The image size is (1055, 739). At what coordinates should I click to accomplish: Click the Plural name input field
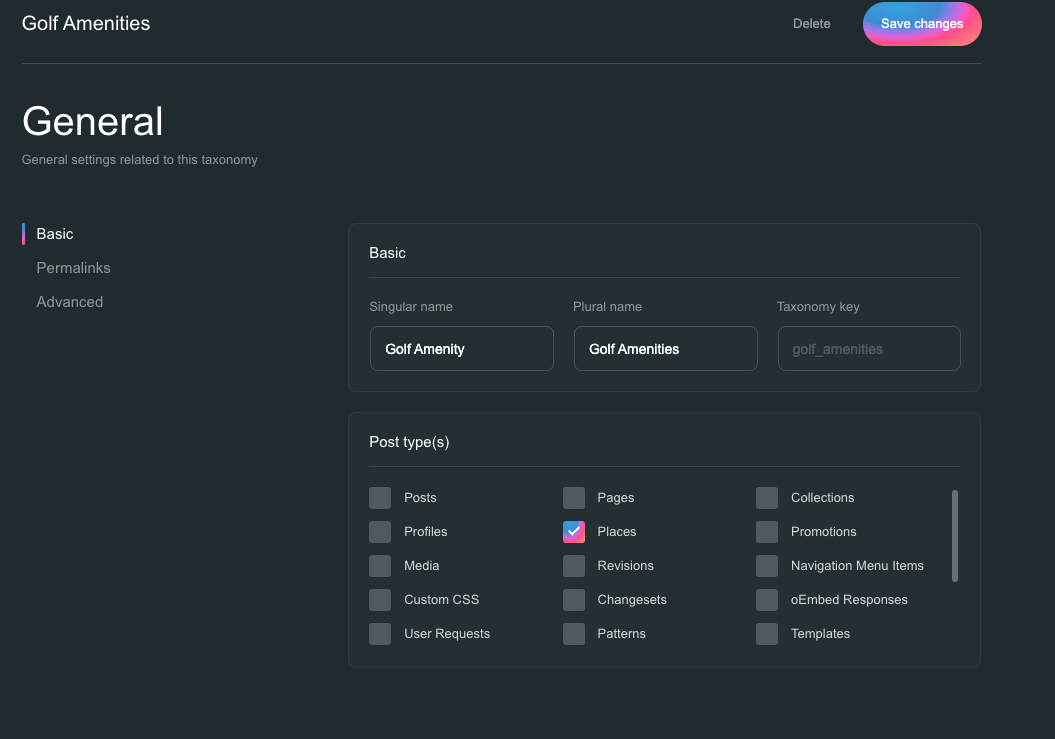pyautogui.click(x=665, y=349)
